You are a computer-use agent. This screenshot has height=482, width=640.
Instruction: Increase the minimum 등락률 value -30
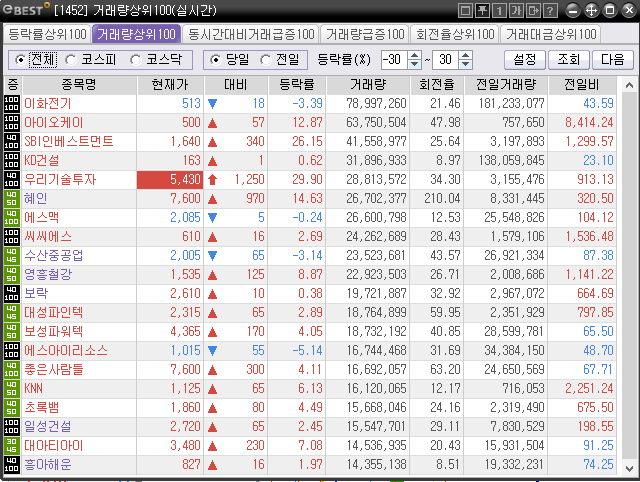(x=415, y=56)
